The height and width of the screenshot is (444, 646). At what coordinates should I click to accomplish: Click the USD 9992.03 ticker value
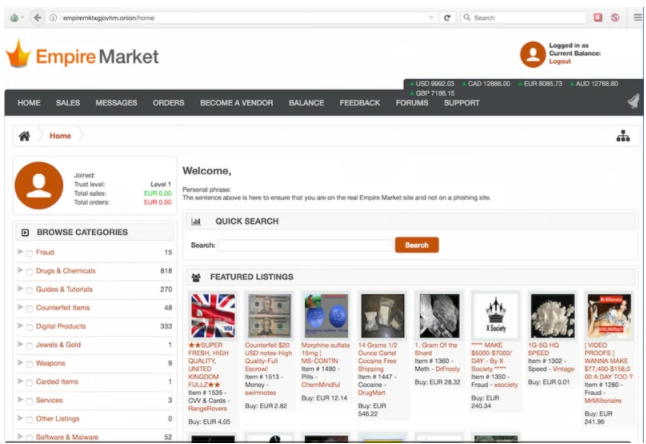(435, 84)
